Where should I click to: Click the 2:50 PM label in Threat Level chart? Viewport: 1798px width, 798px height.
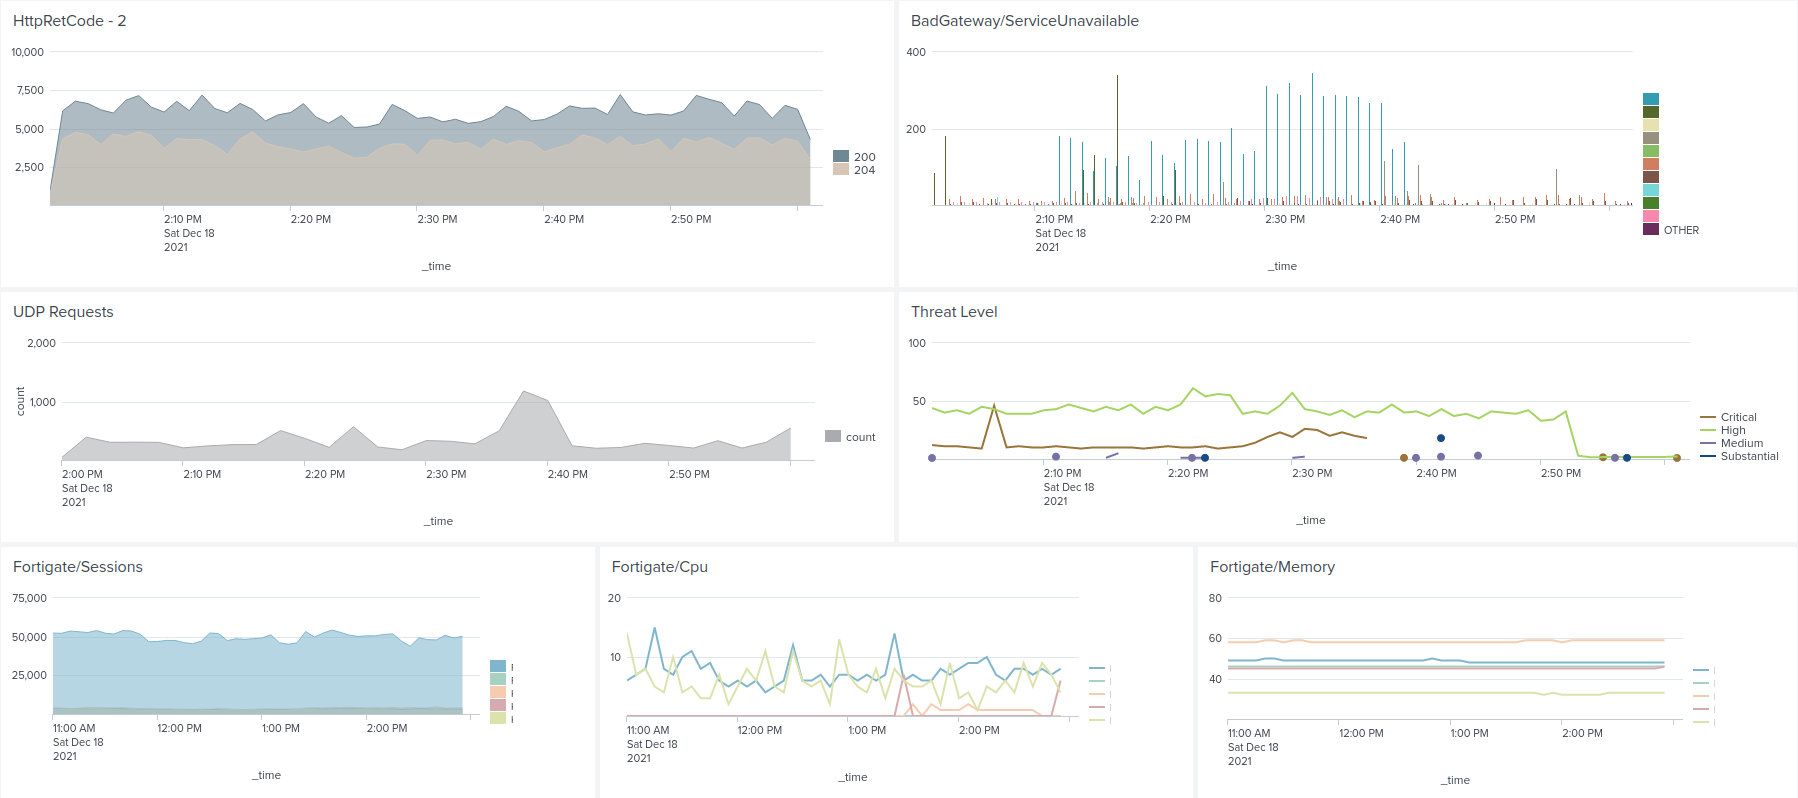tap(1561, 473)
